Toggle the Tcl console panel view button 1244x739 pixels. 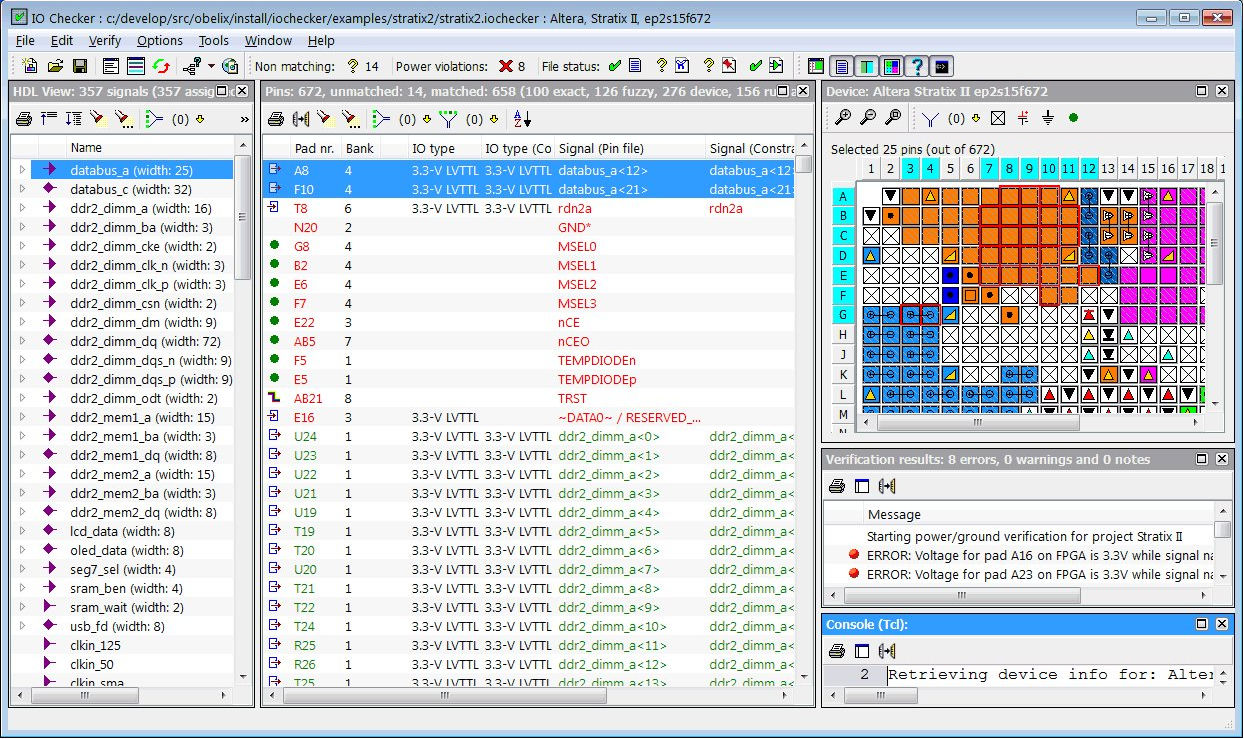click(941, 66)
